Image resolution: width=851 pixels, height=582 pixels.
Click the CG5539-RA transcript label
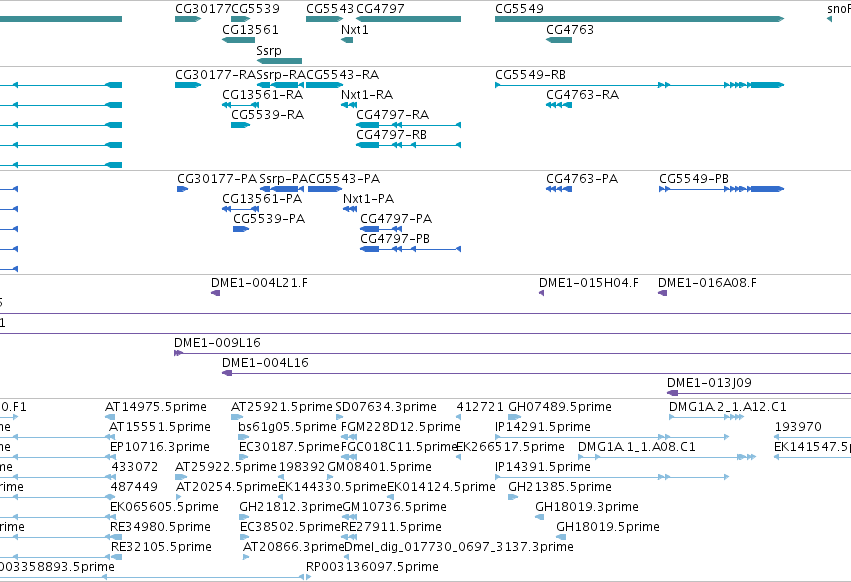(268, 115)
